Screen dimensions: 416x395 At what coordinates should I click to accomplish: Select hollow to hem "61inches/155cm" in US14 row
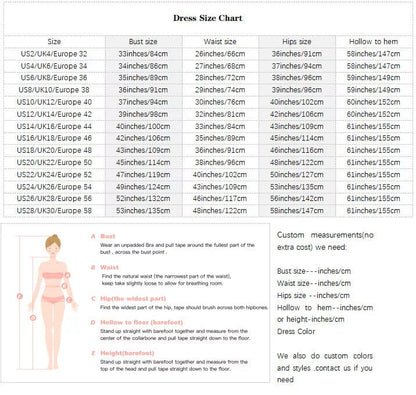pyautogui.click(x=373, y=126)
